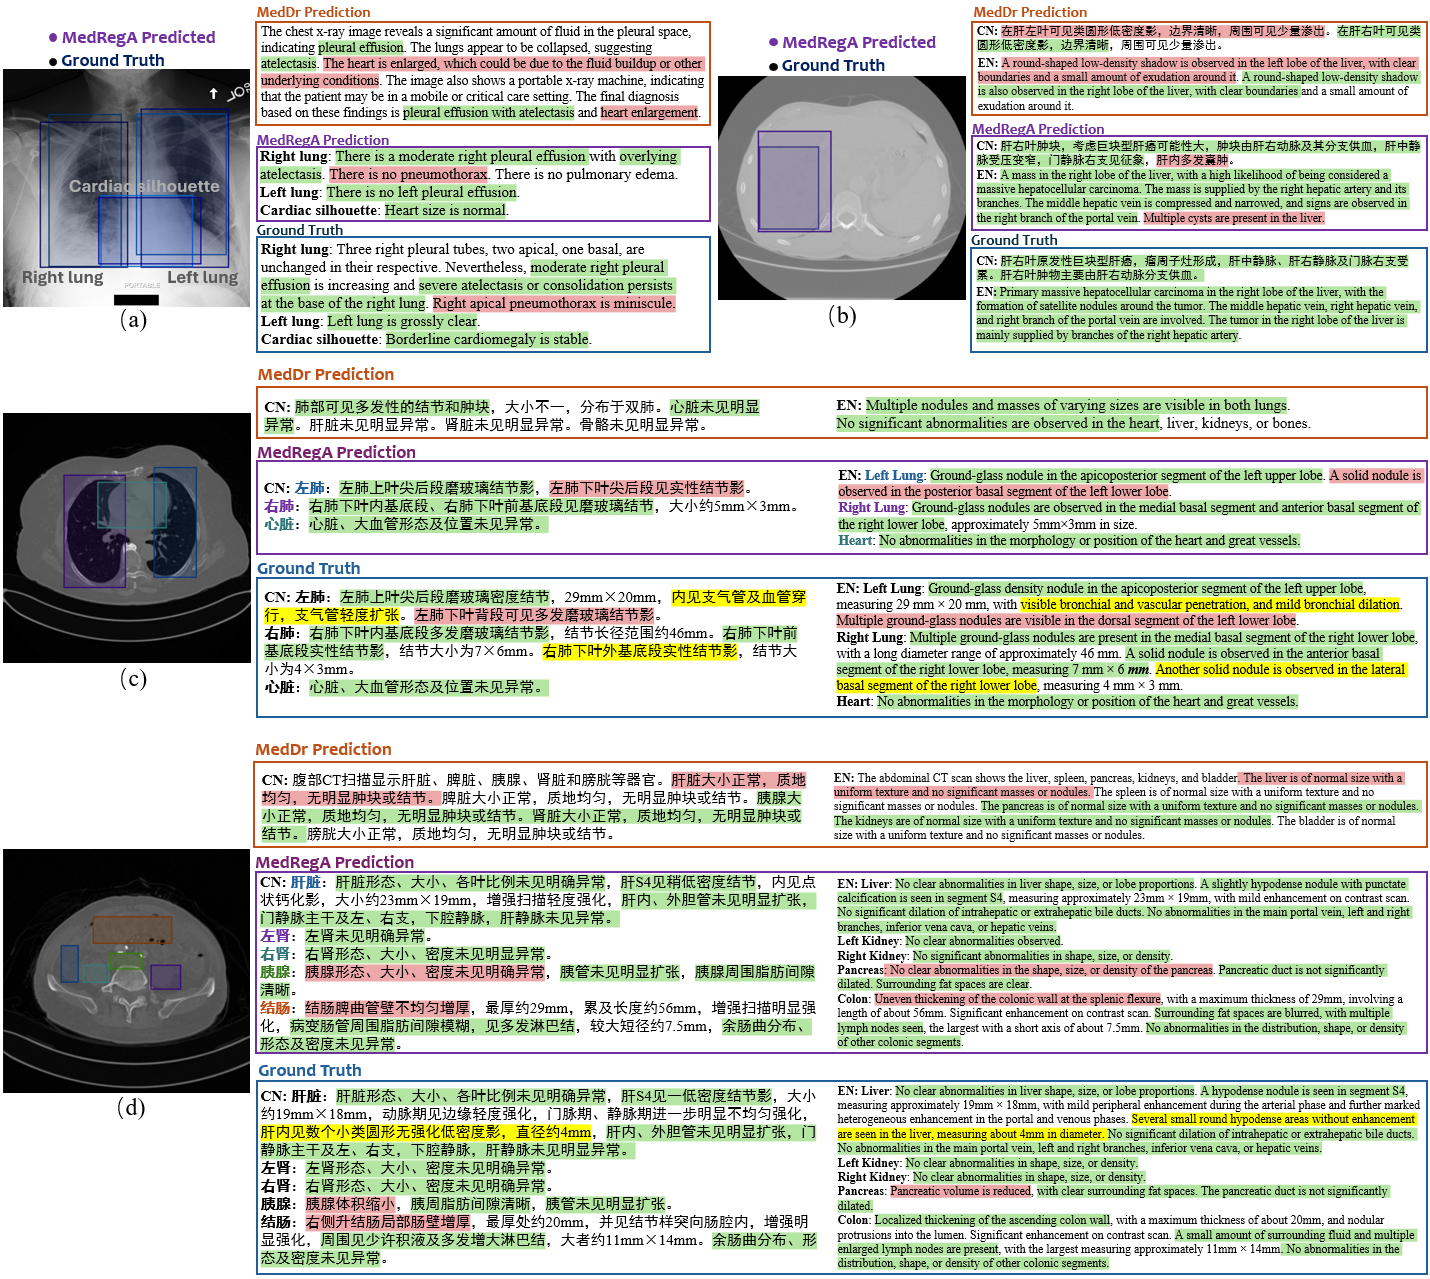This screenshot has width=1430, height=1279.
Task: Click the Left lung label on the X-ray image
Action: coord(202,277)
